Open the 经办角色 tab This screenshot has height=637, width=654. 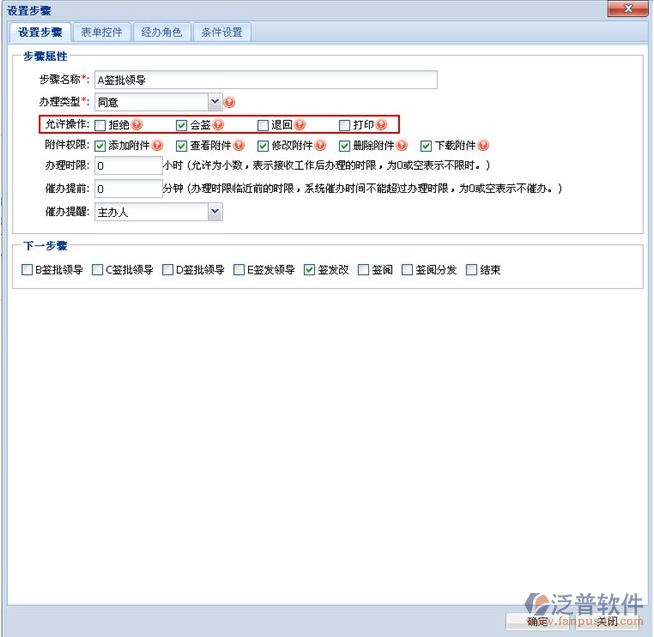161,32
